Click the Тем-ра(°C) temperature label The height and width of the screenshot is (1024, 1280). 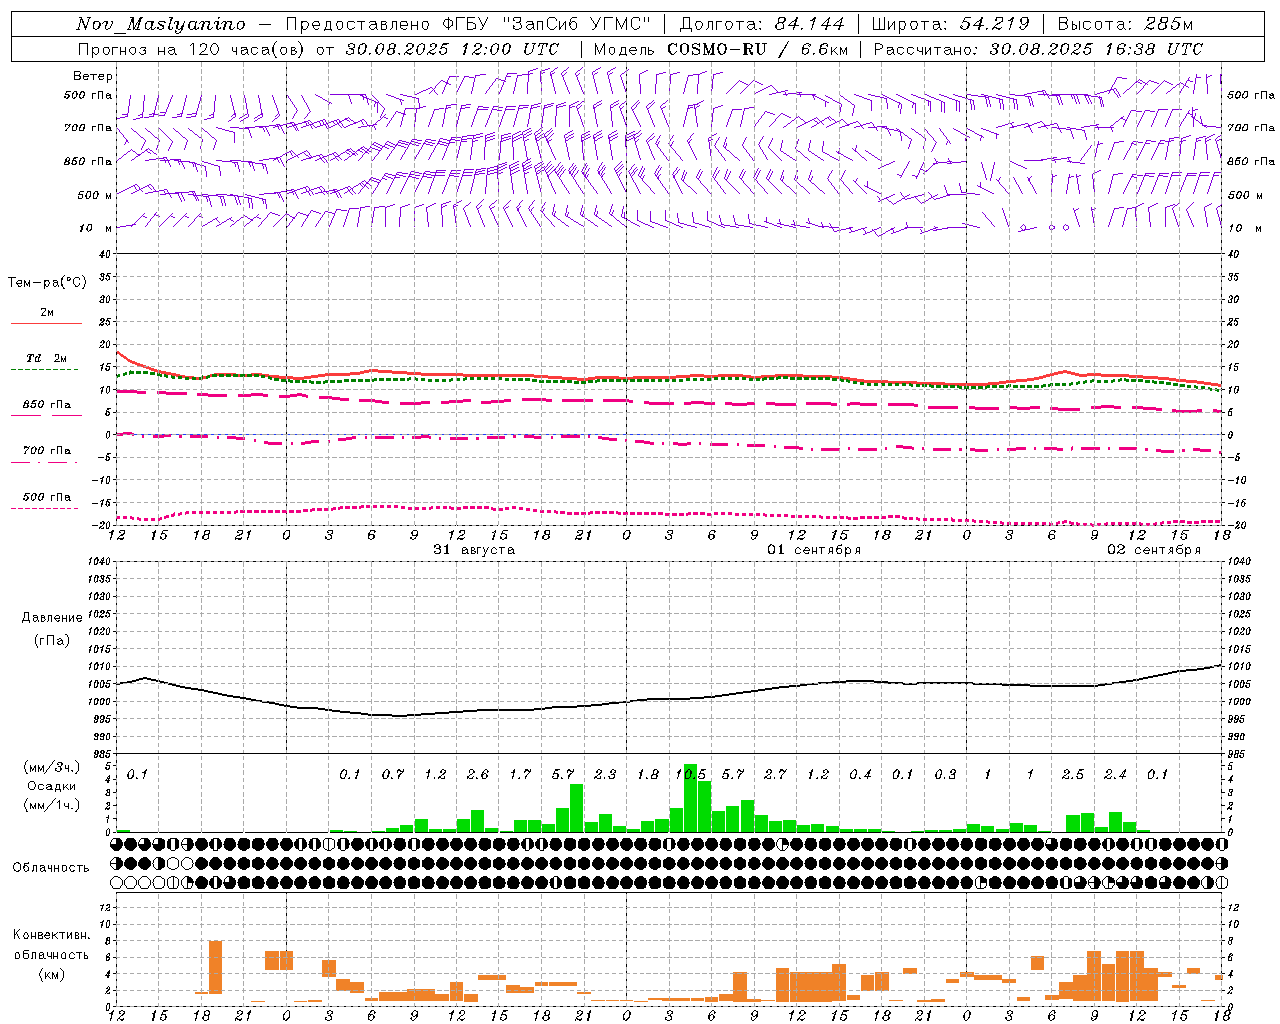point(47,283)
